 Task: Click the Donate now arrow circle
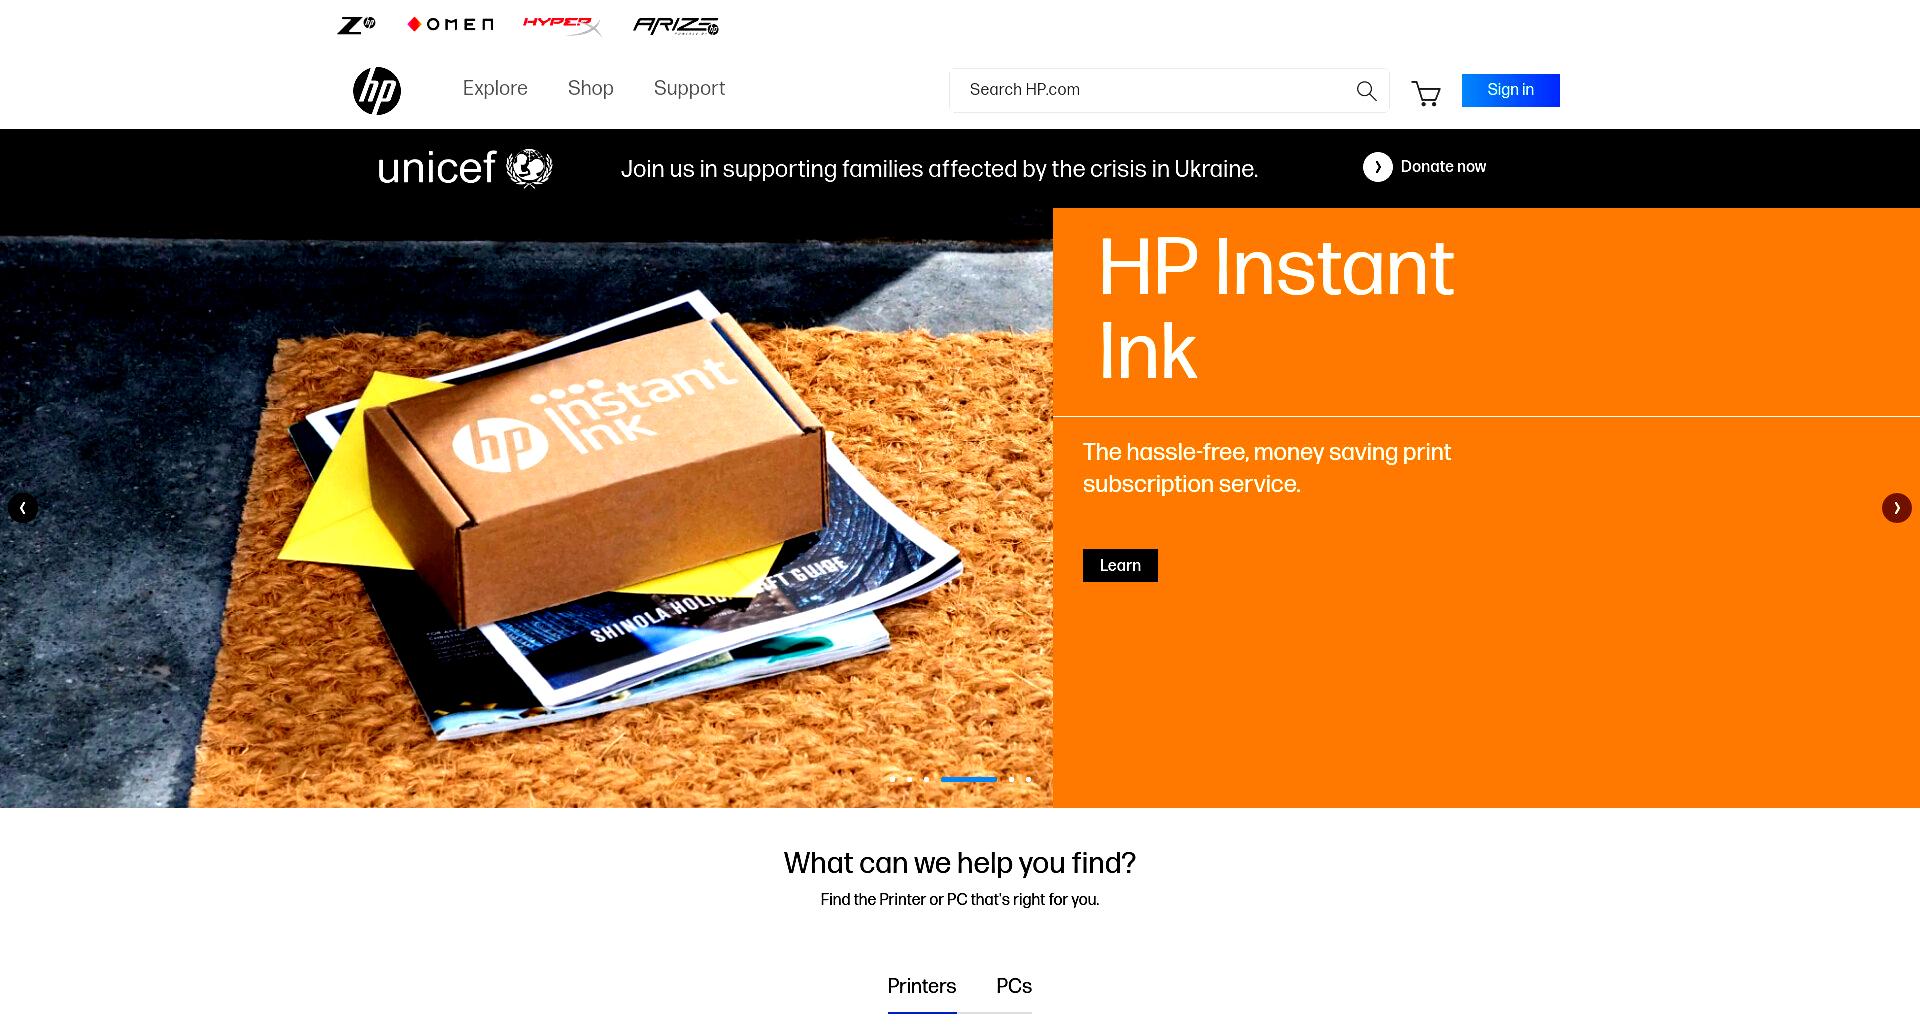[1377, 167]
